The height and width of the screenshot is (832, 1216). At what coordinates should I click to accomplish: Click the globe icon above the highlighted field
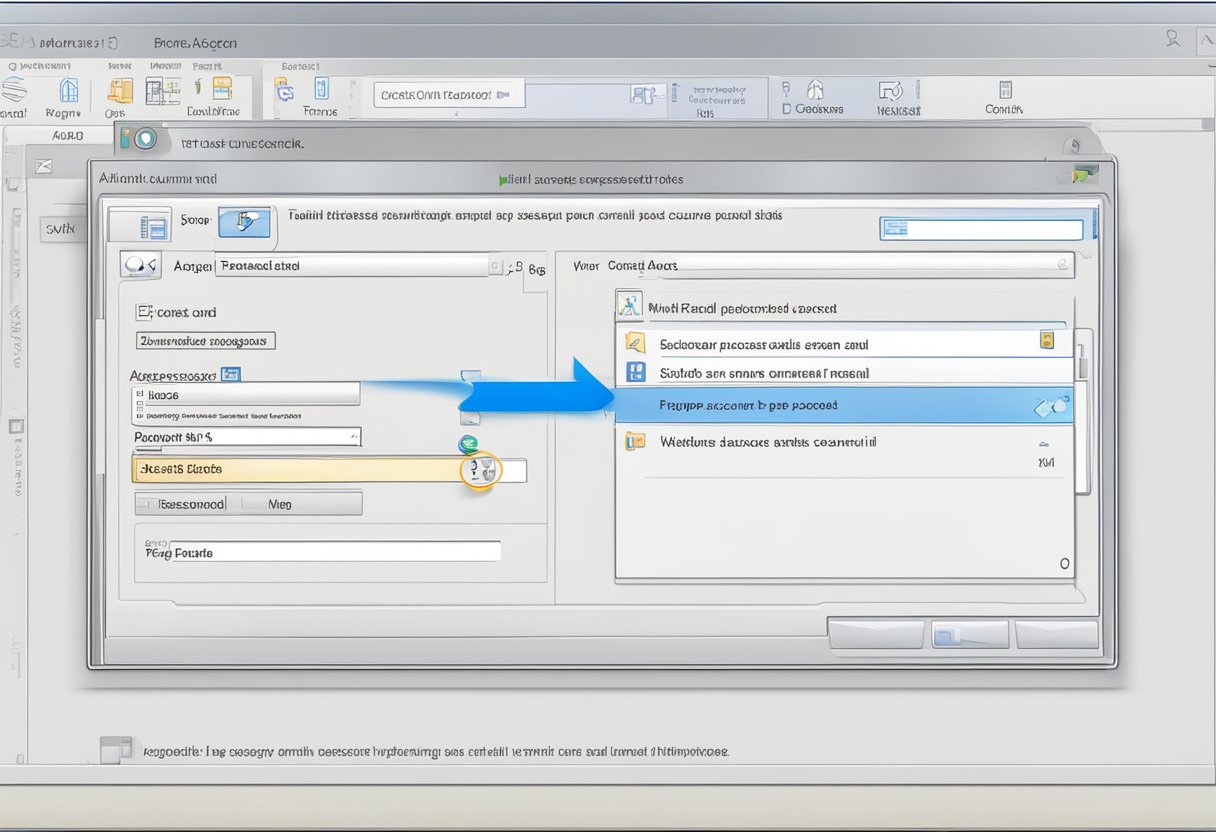pyautogui.click(x=469, y=445)
